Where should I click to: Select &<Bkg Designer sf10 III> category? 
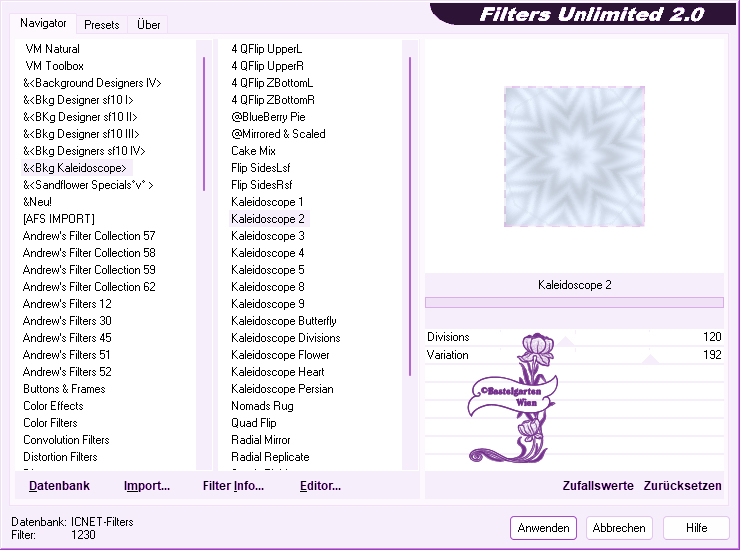pos(81,134)
